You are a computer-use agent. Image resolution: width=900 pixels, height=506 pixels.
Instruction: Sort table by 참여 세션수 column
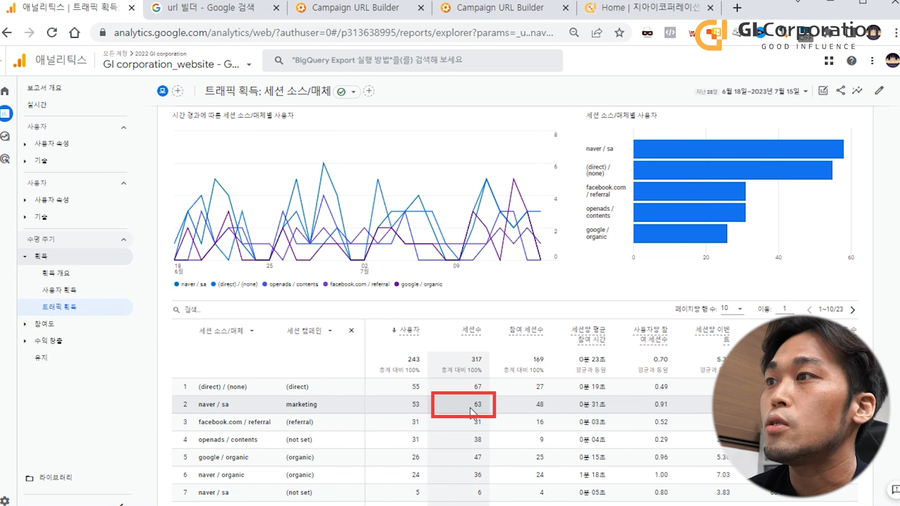coord(526,330)
